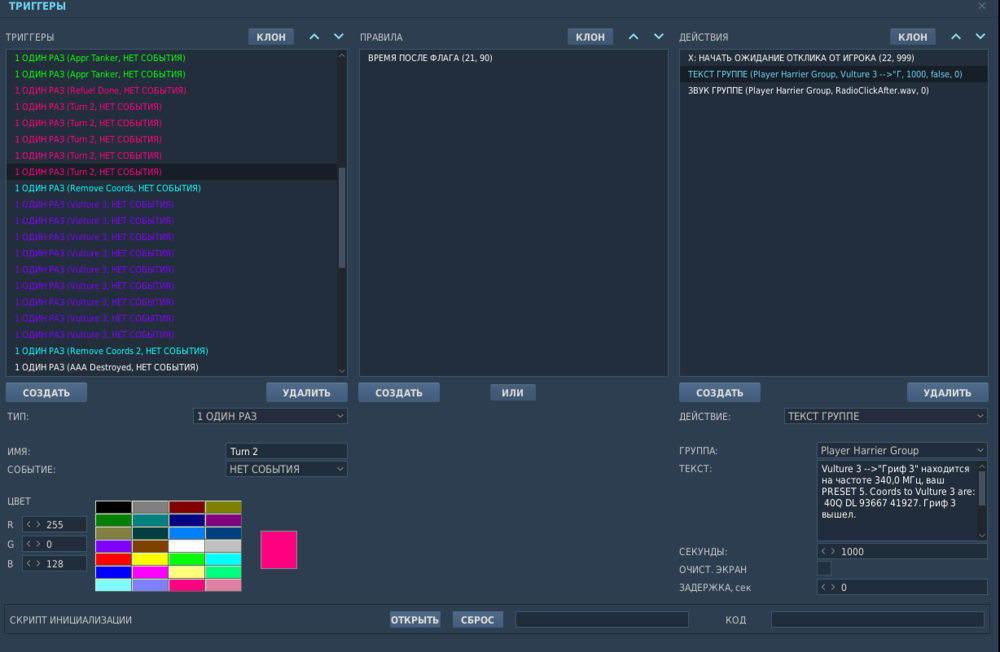The width and height of the screenshot is (1000, 652).
Task: Click the СЕКУНДЫ field showing 1000
Action: pyautogui.click(x=902, y=551)
